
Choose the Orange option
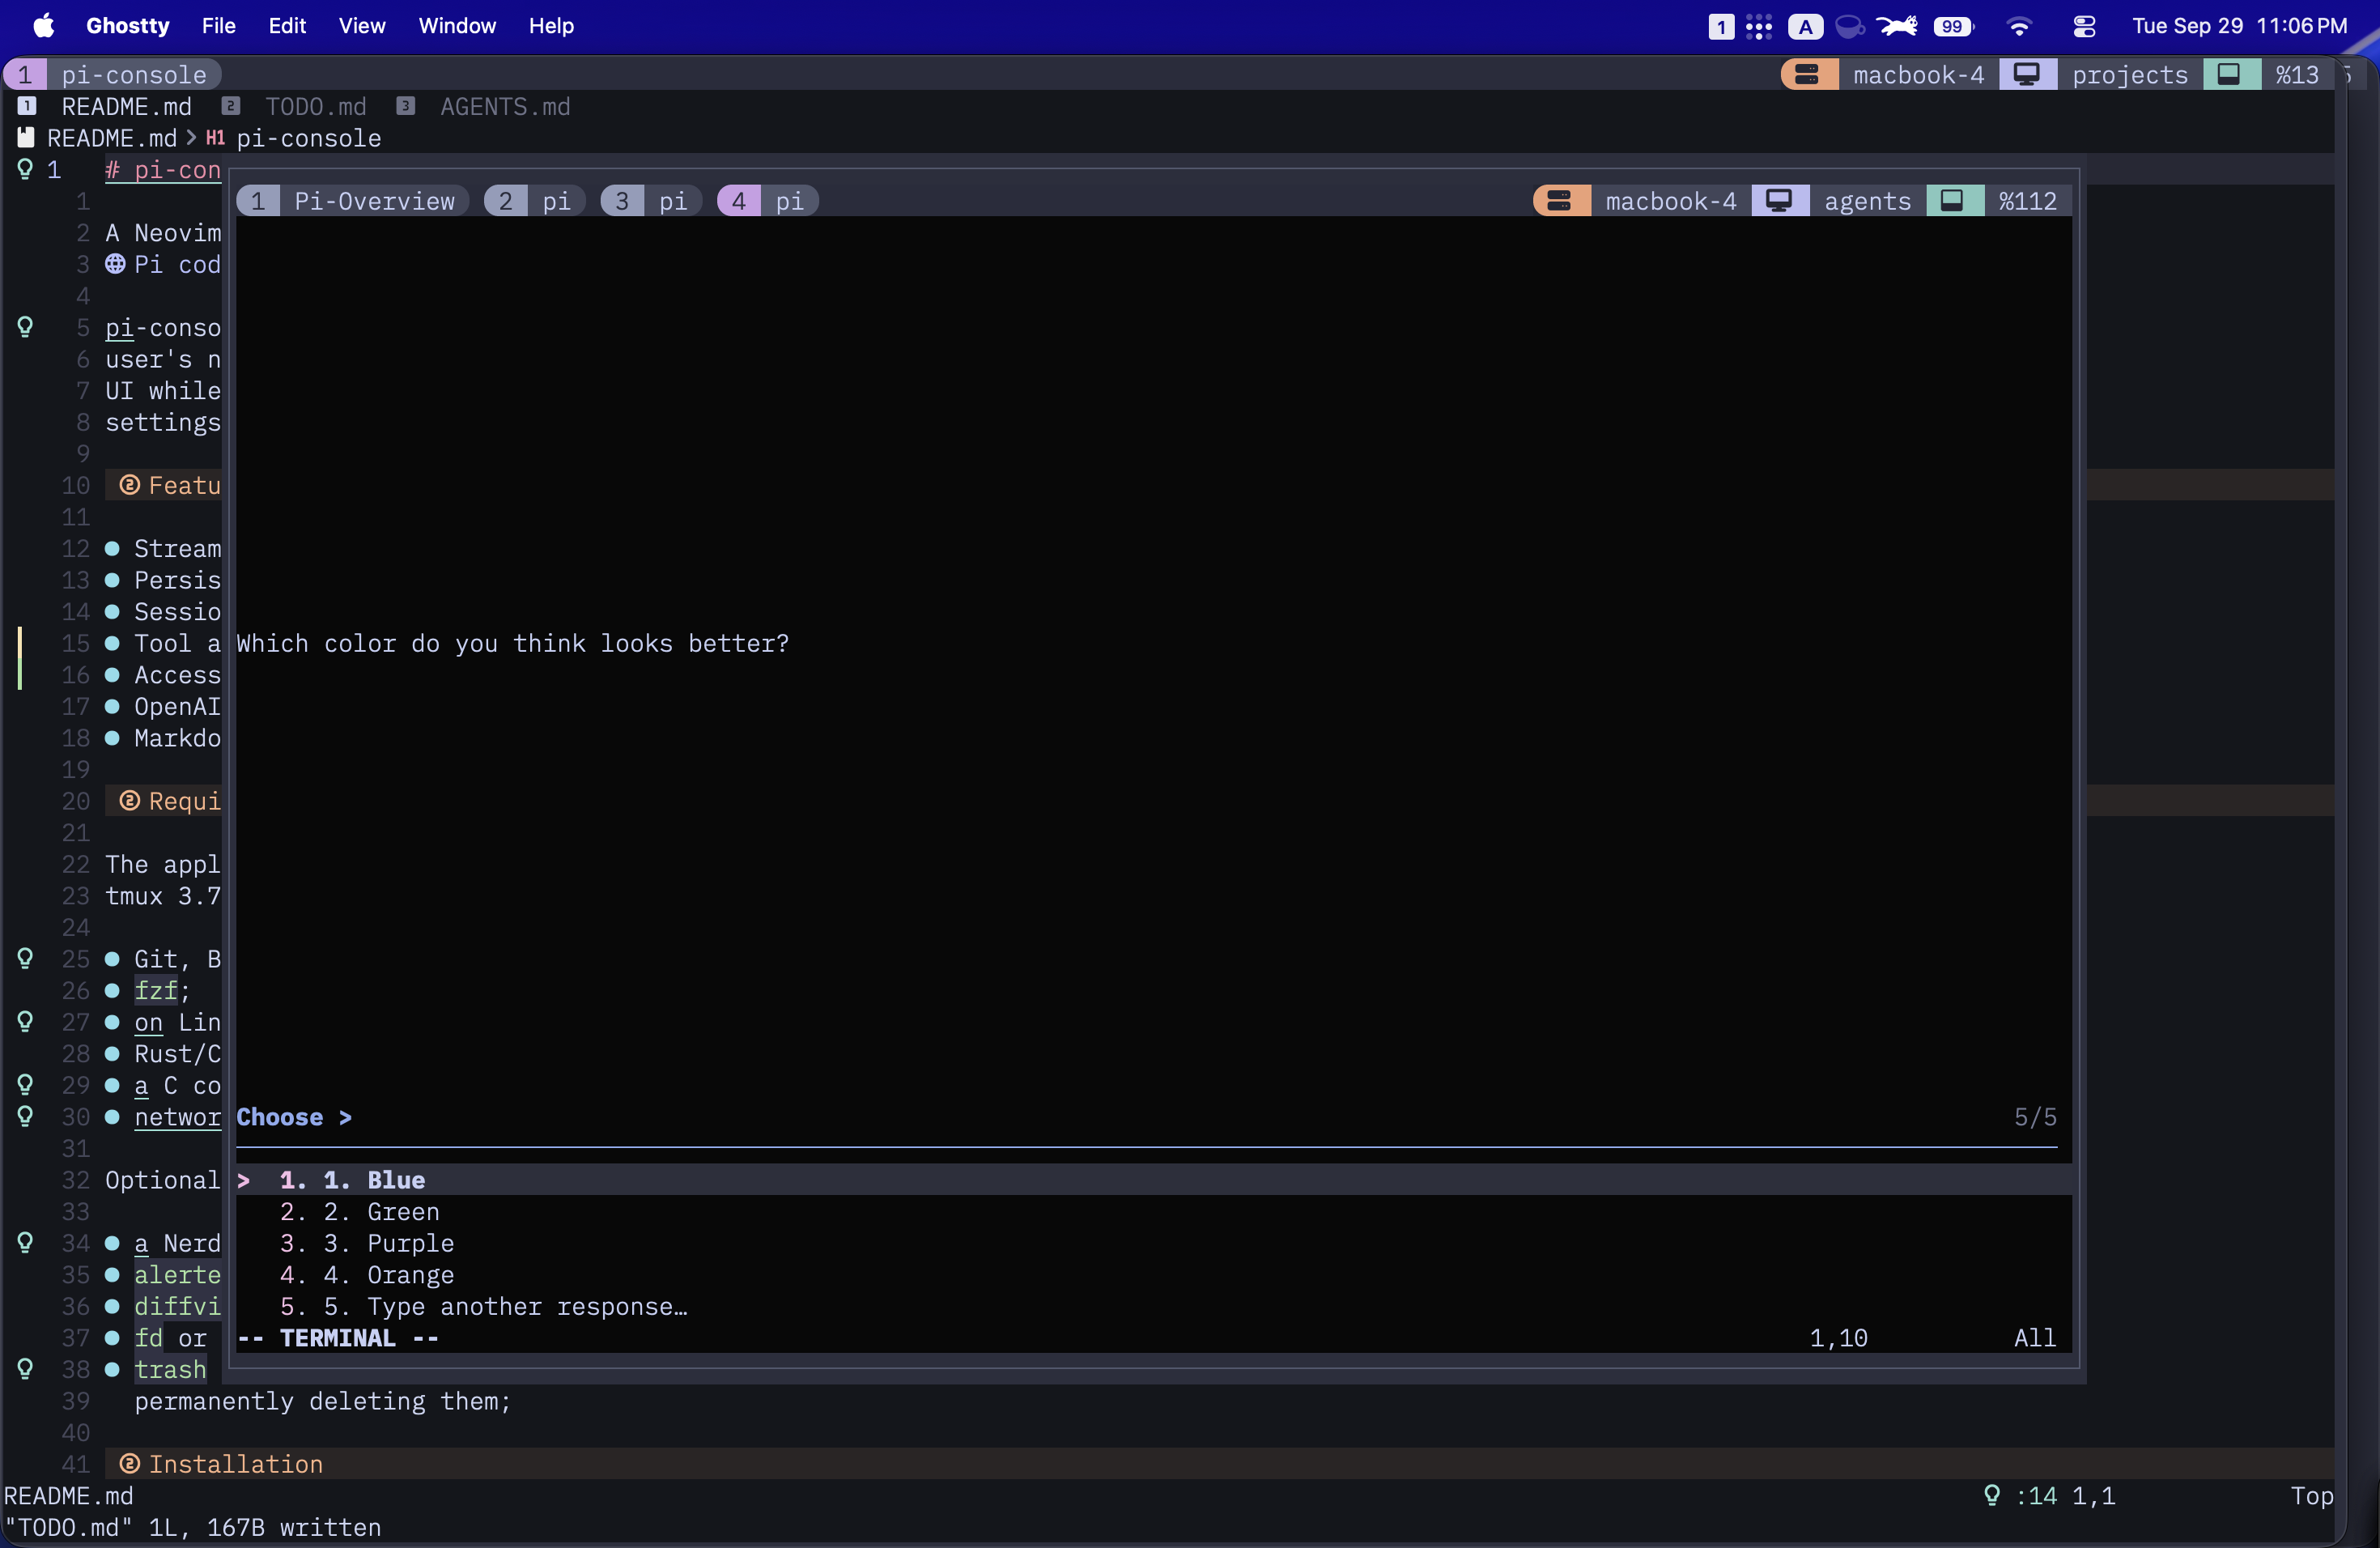click(1153, 1275)
